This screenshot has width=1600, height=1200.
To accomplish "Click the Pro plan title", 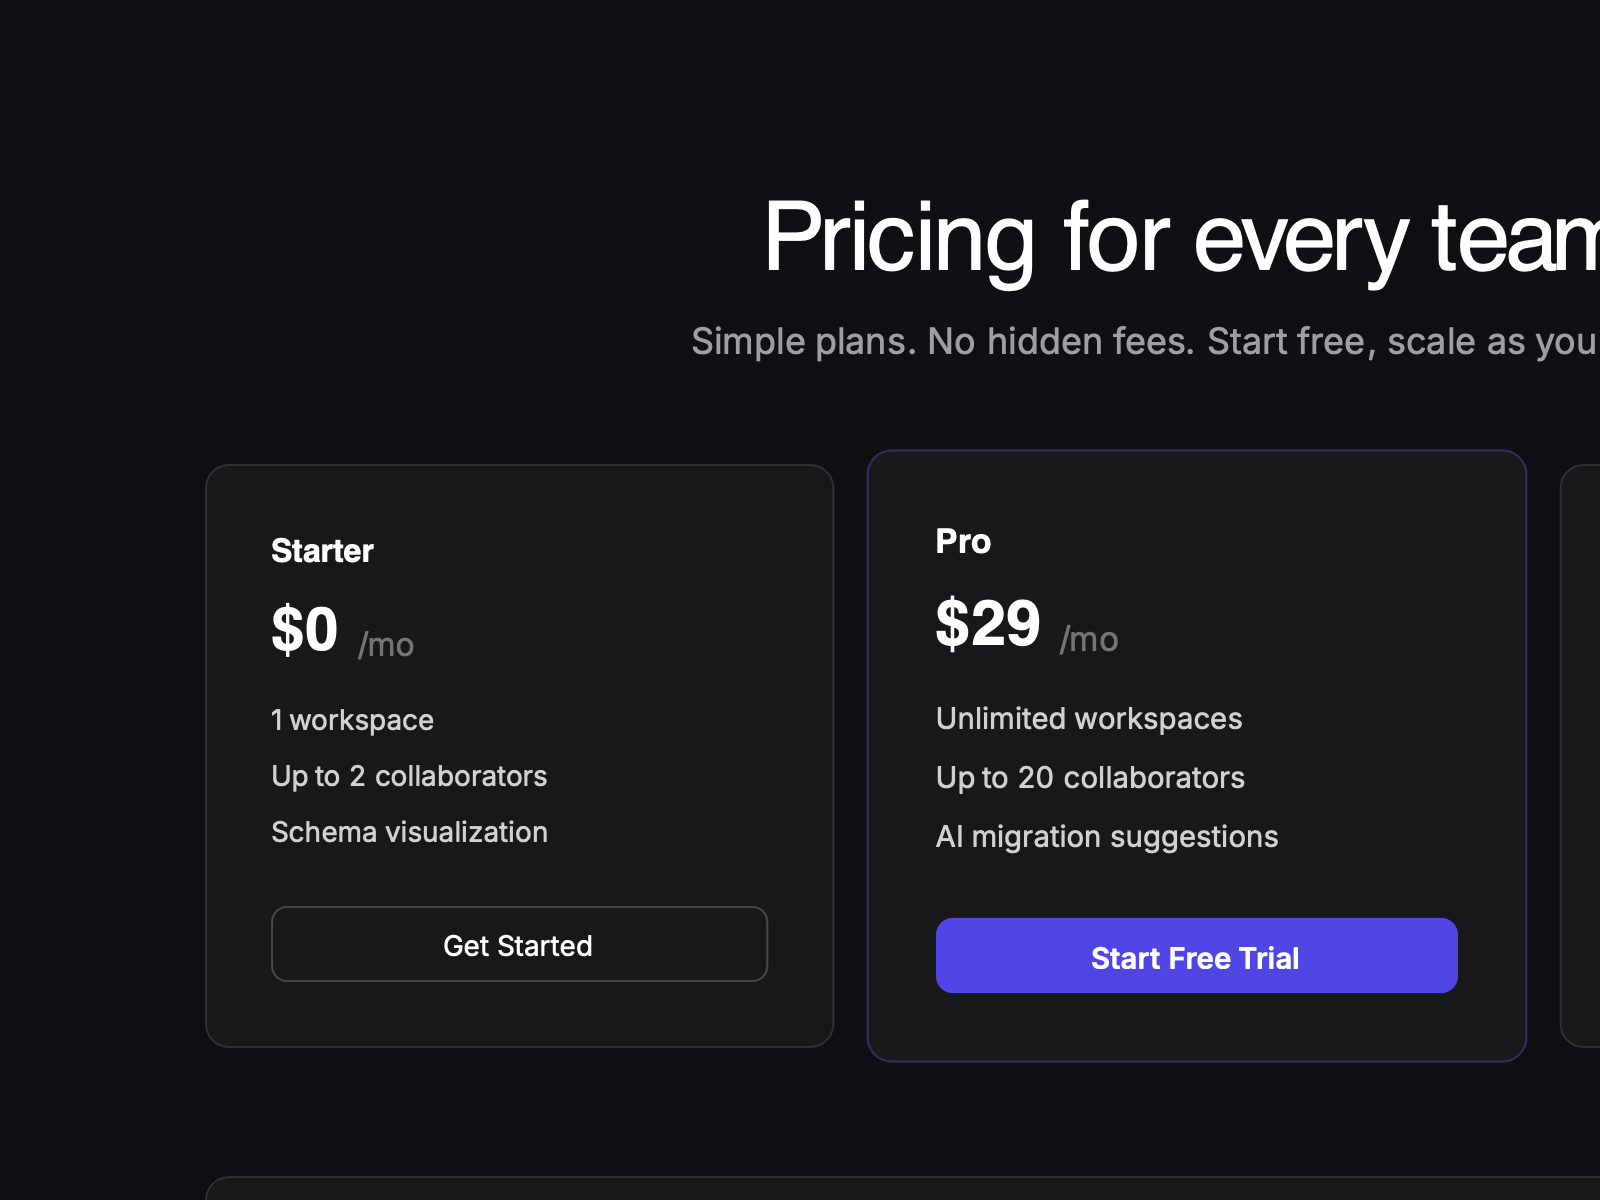I will click(962, 541).
